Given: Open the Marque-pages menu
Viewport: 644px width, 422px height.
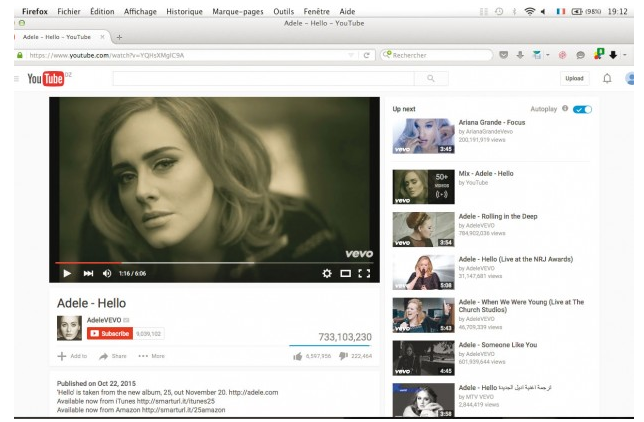Looking at the screenshot, I should [x=238, y=12].
